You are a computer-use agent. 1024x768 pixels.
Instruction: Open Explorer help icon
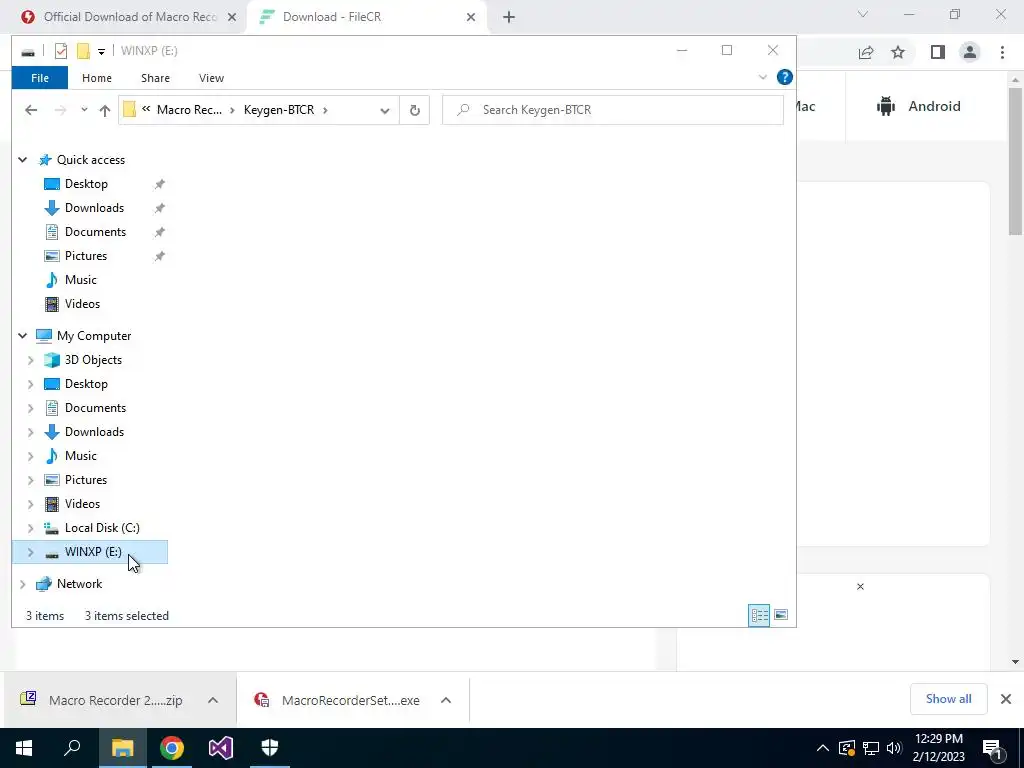784,77
